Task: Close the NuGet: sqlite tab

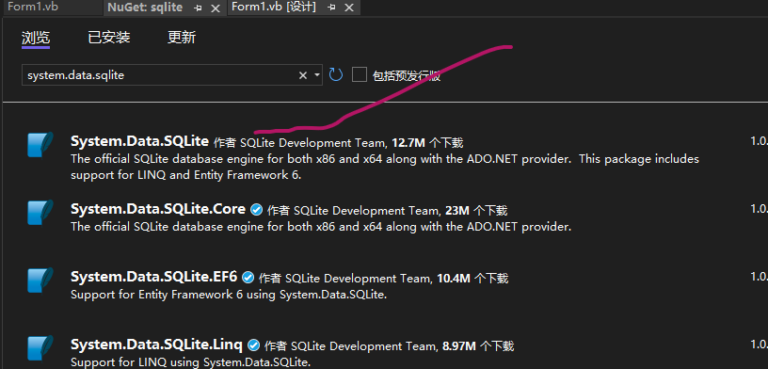Action: coord(215,8)
